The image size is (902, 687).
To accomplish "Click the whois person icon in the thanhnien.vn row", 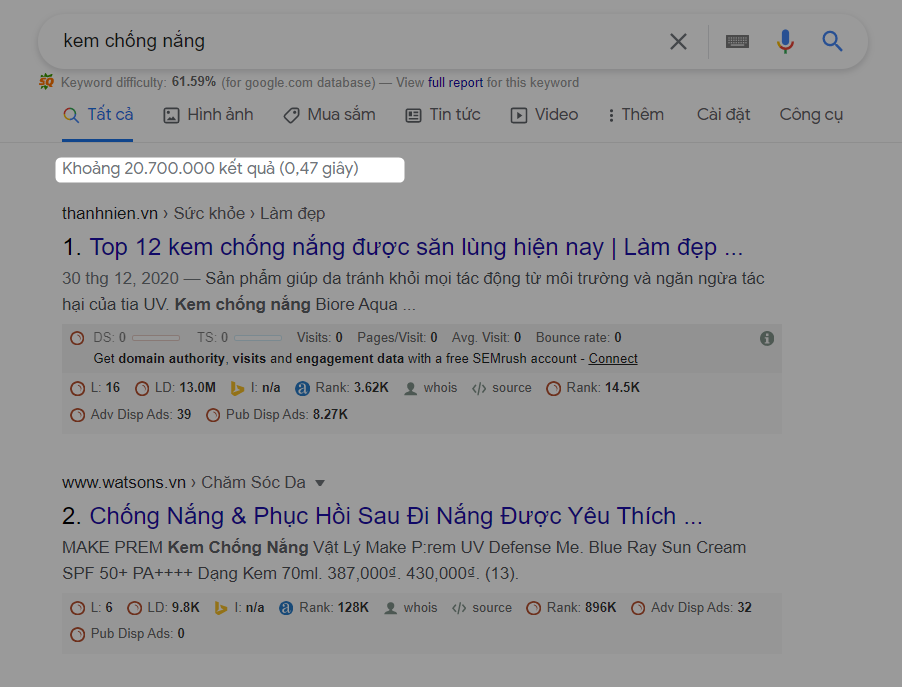I will [410, 388].
